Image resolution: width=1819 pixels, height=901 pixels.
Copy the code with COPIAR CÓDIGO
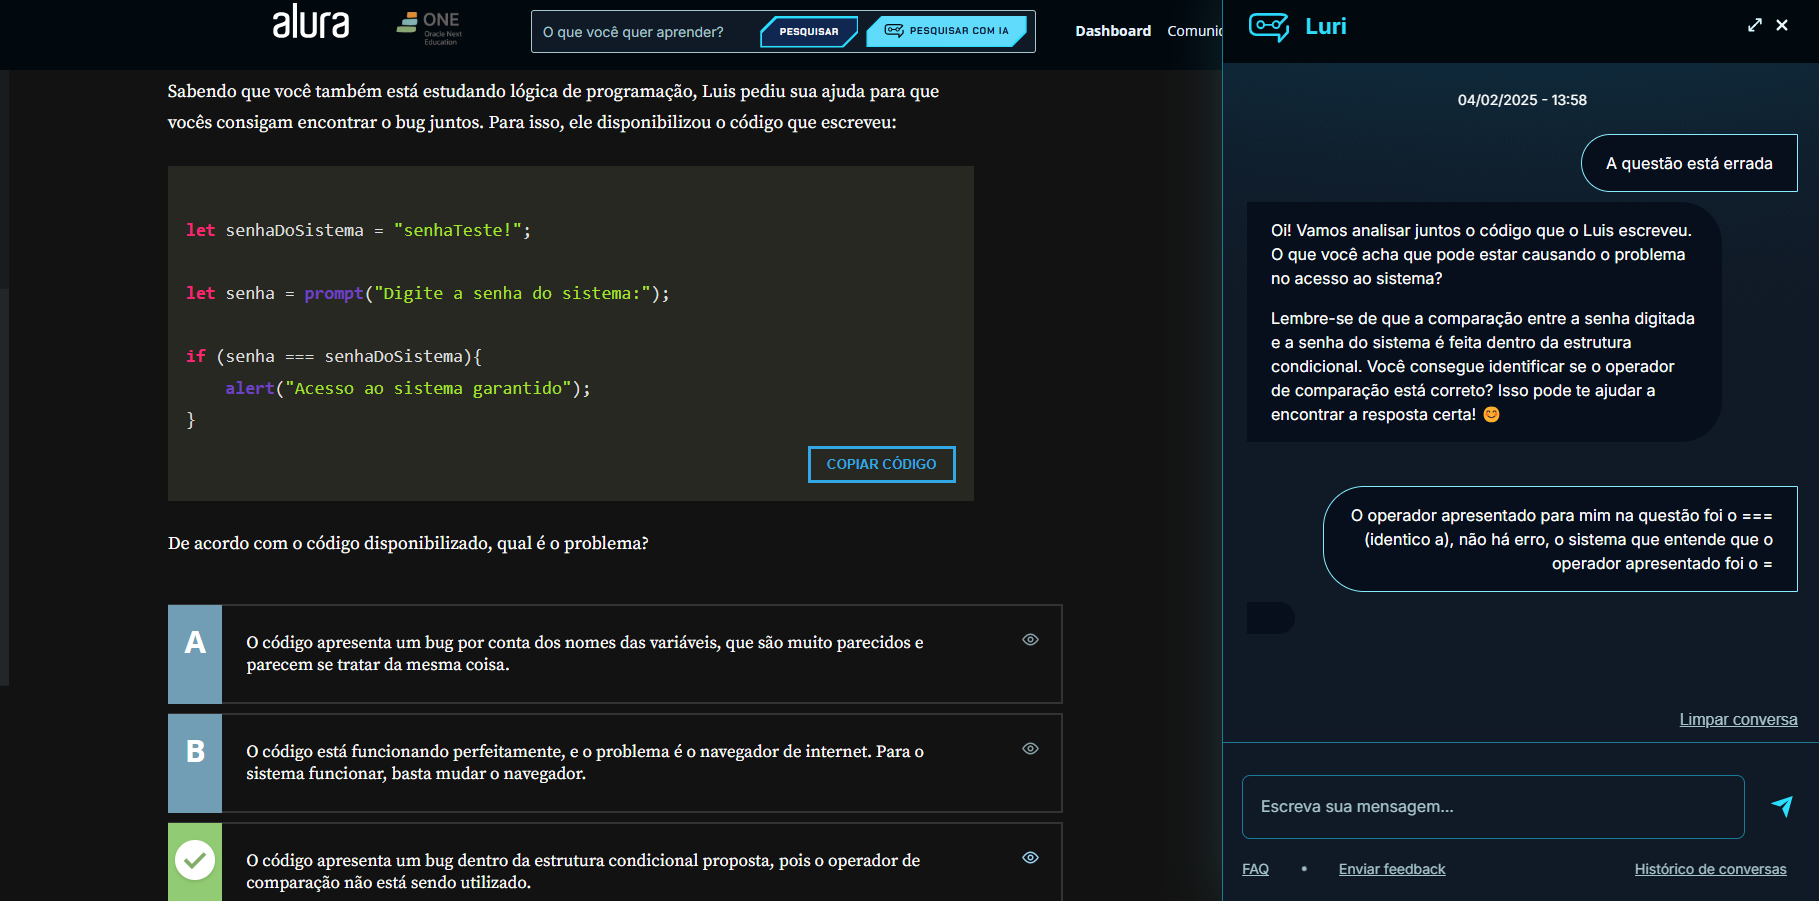[x=881, y=464]
